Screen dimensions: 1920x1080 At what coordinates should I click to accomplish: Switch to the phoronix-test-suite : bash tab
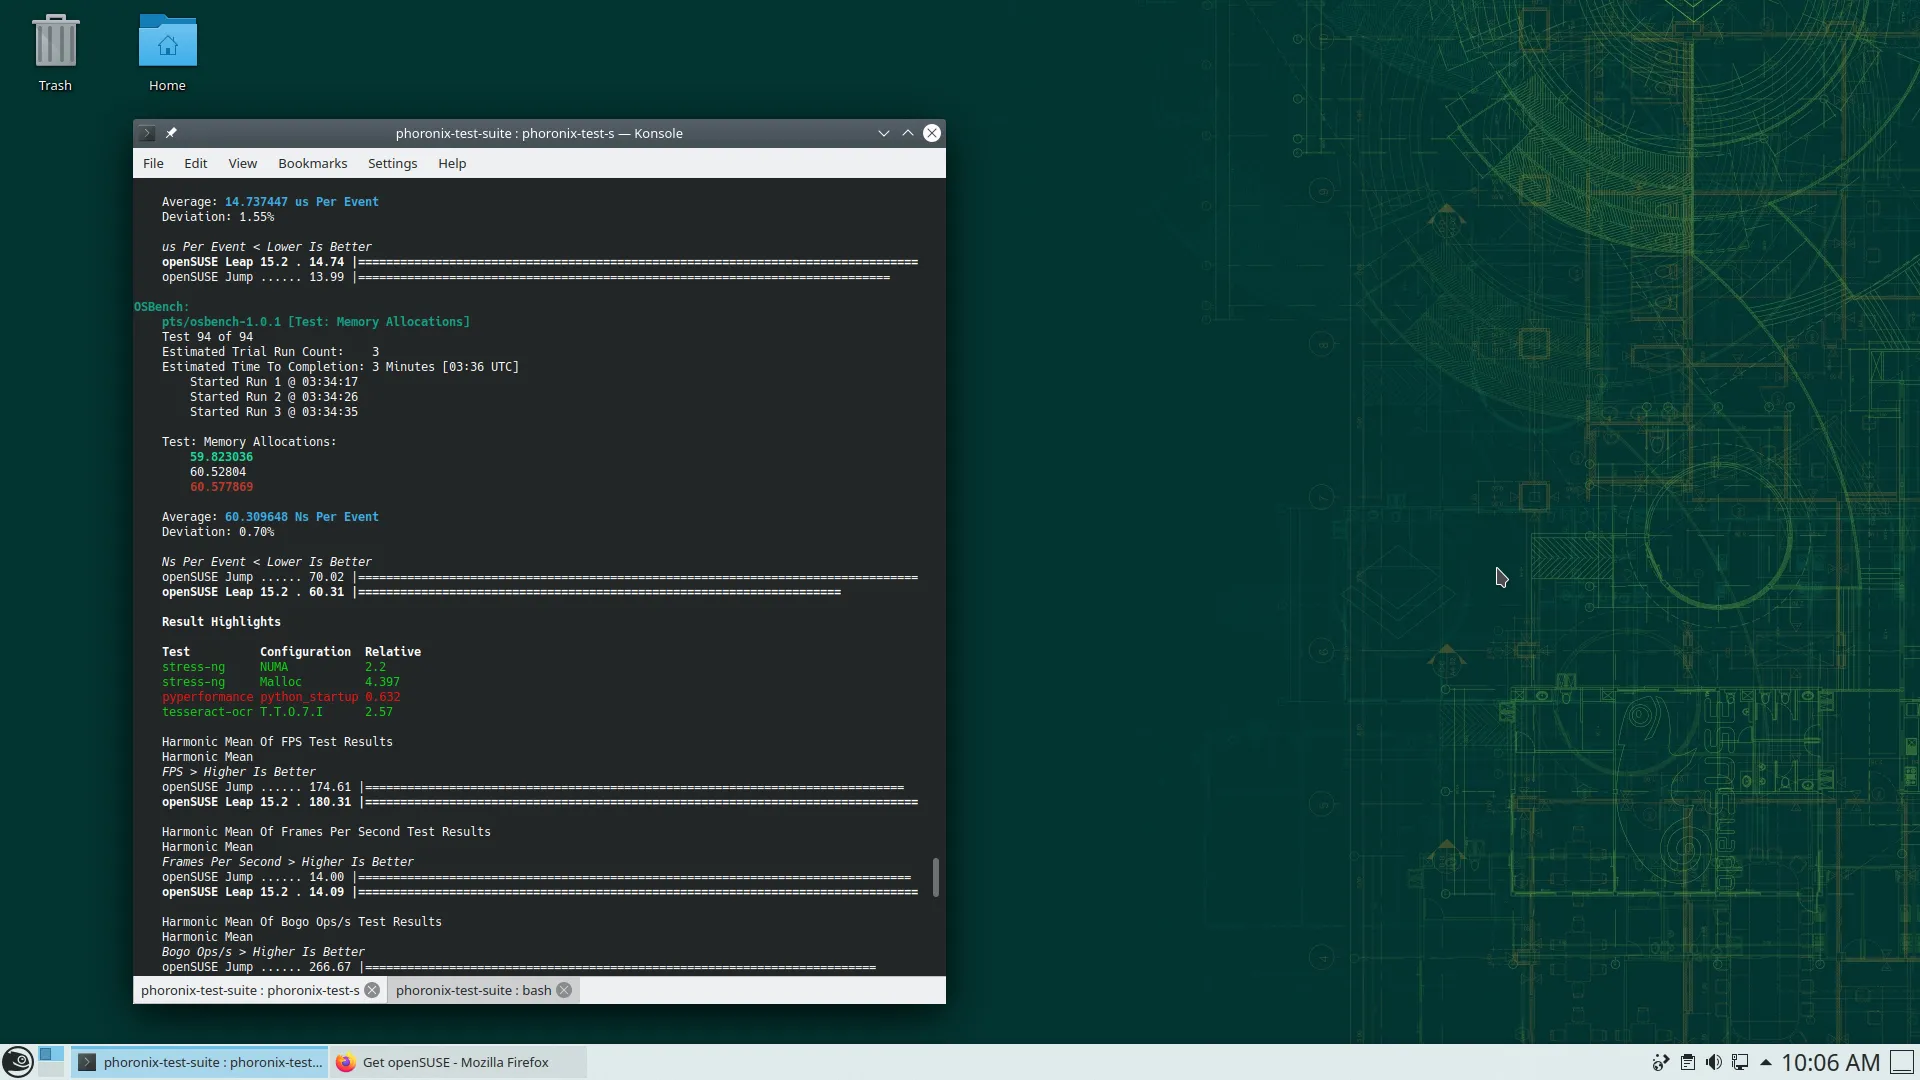point(473,990)
